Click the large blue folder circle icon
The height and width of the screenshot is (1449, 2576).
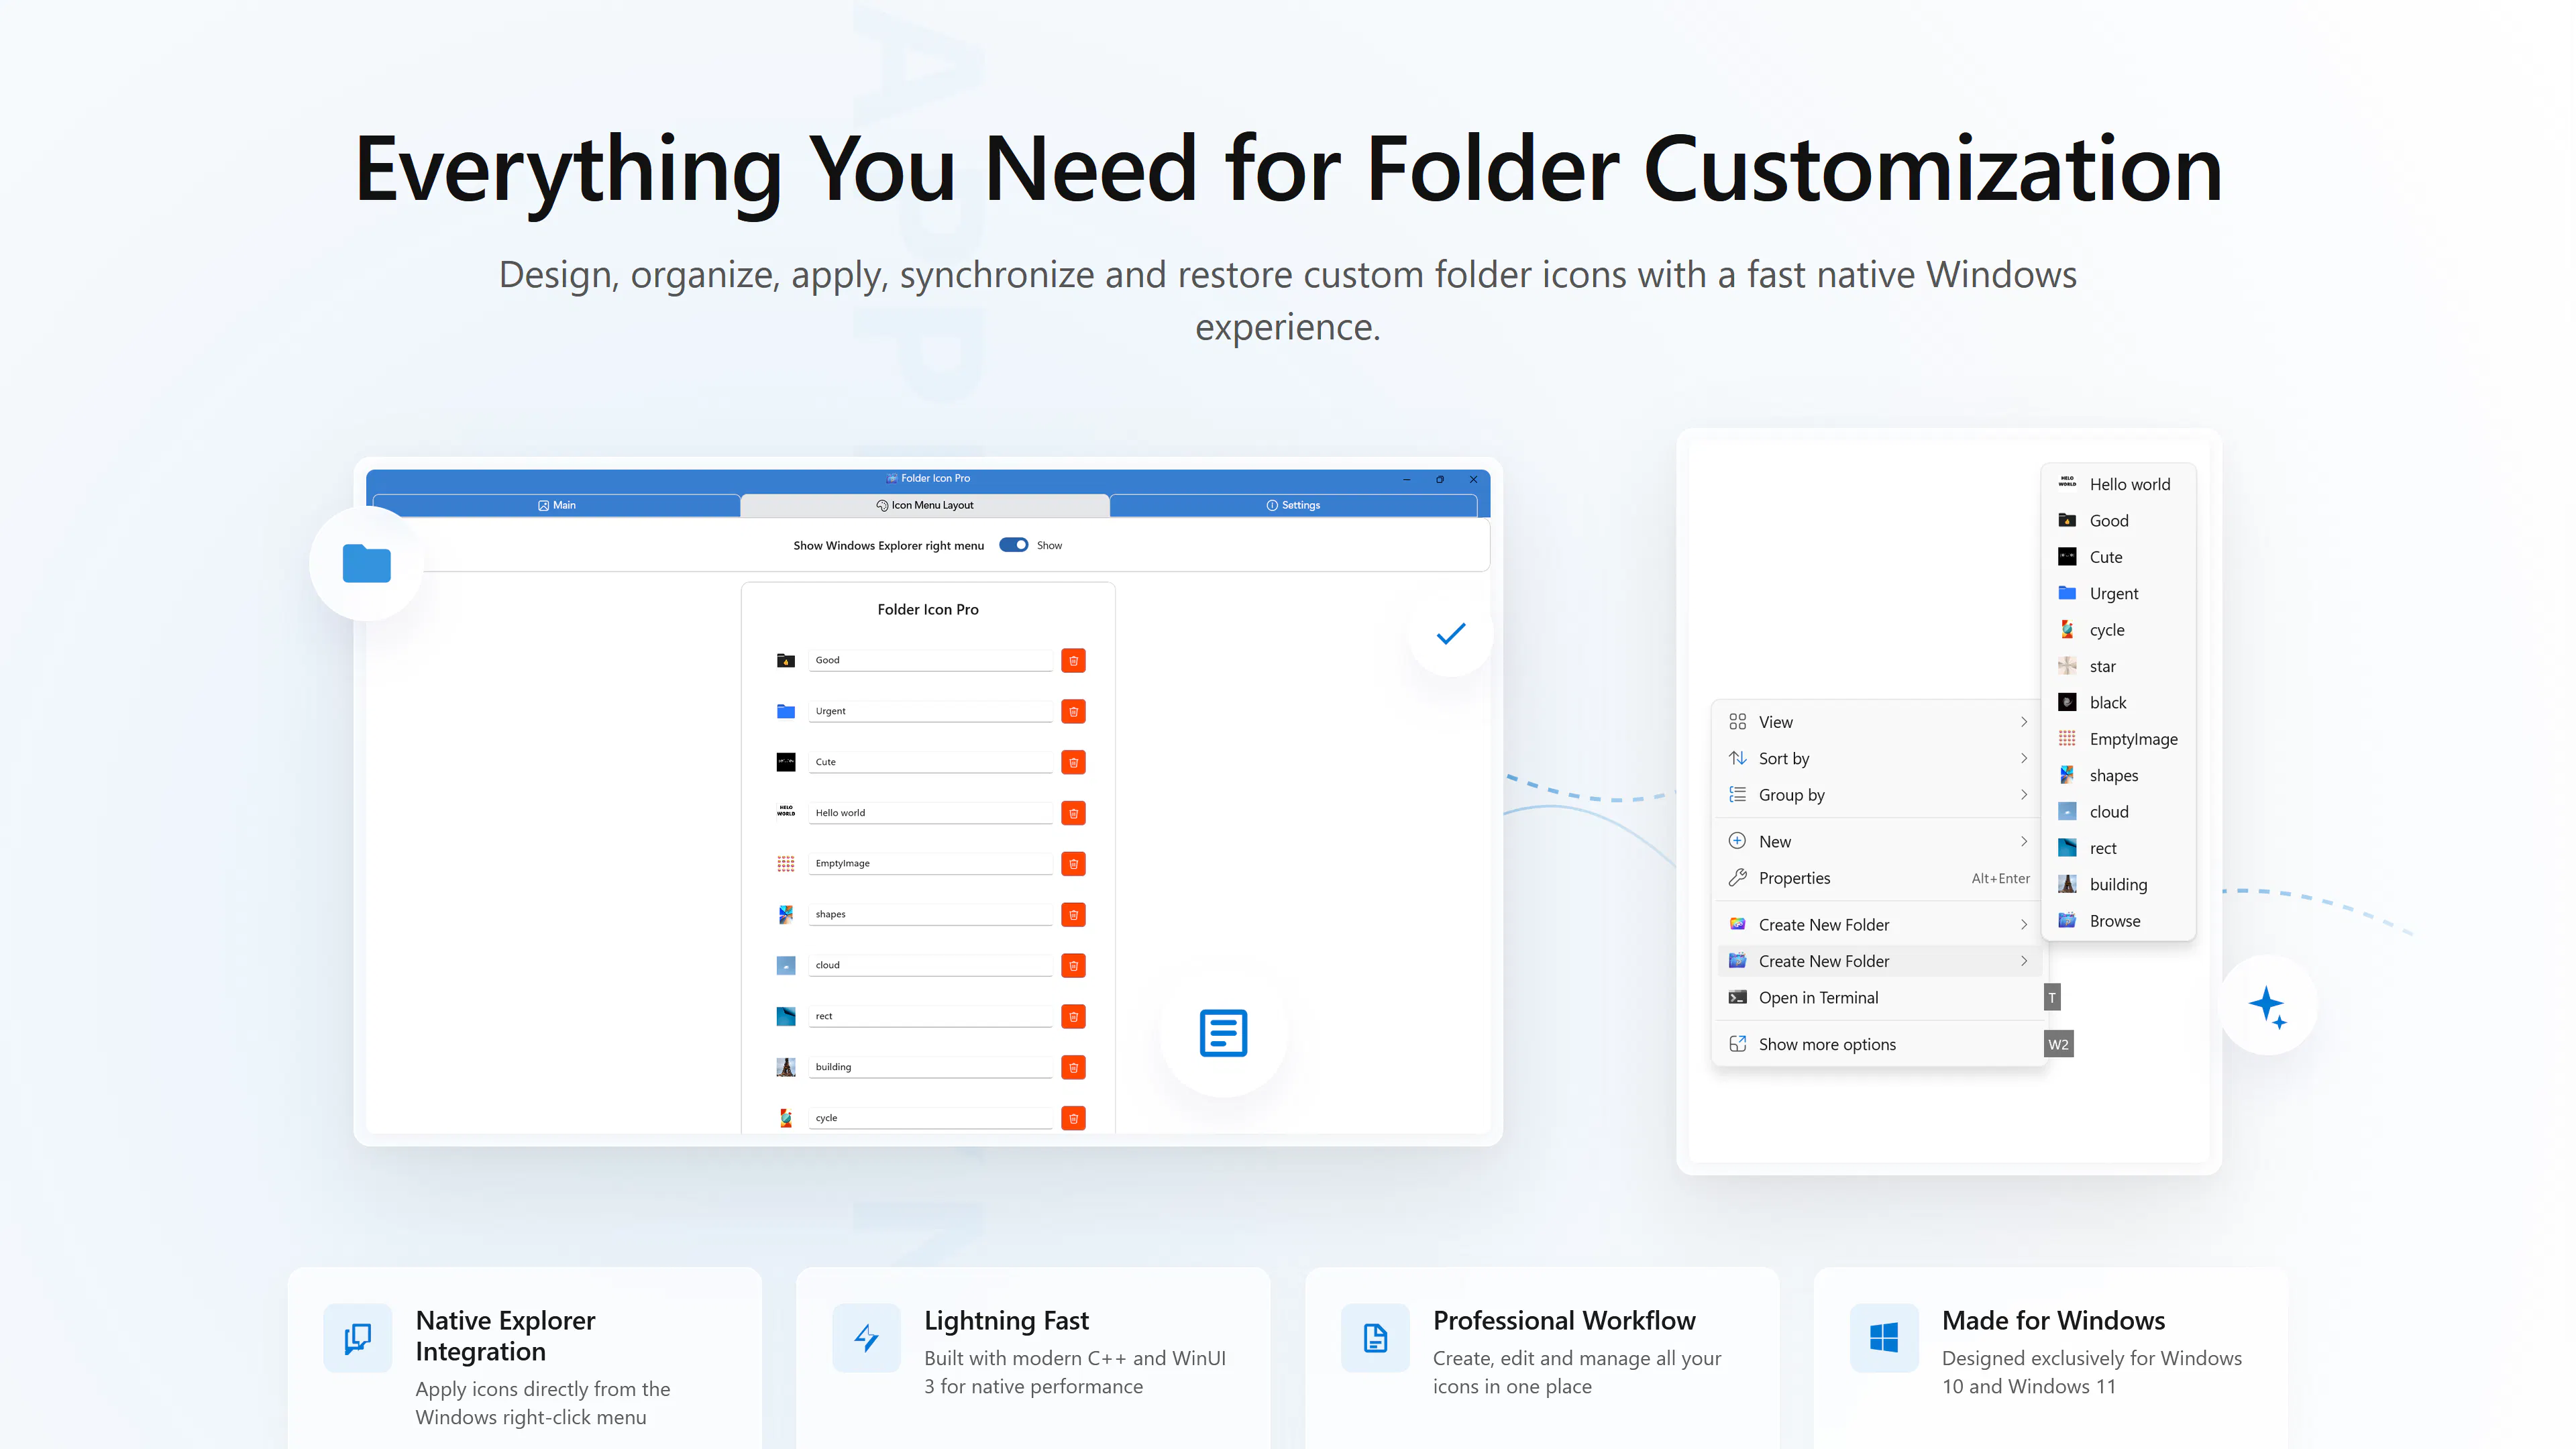(x=367, y=563)
